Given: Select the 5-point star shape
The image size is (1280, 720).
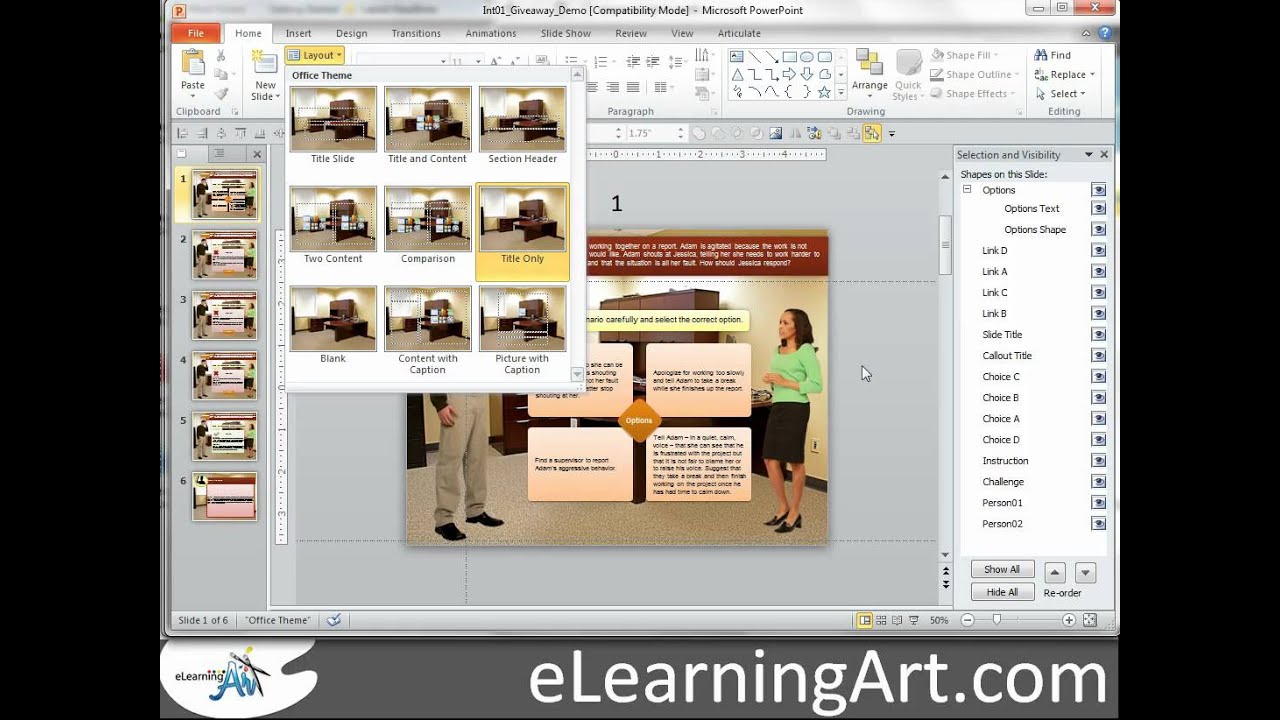Looking at the screenshot, I should pos(824,92).
